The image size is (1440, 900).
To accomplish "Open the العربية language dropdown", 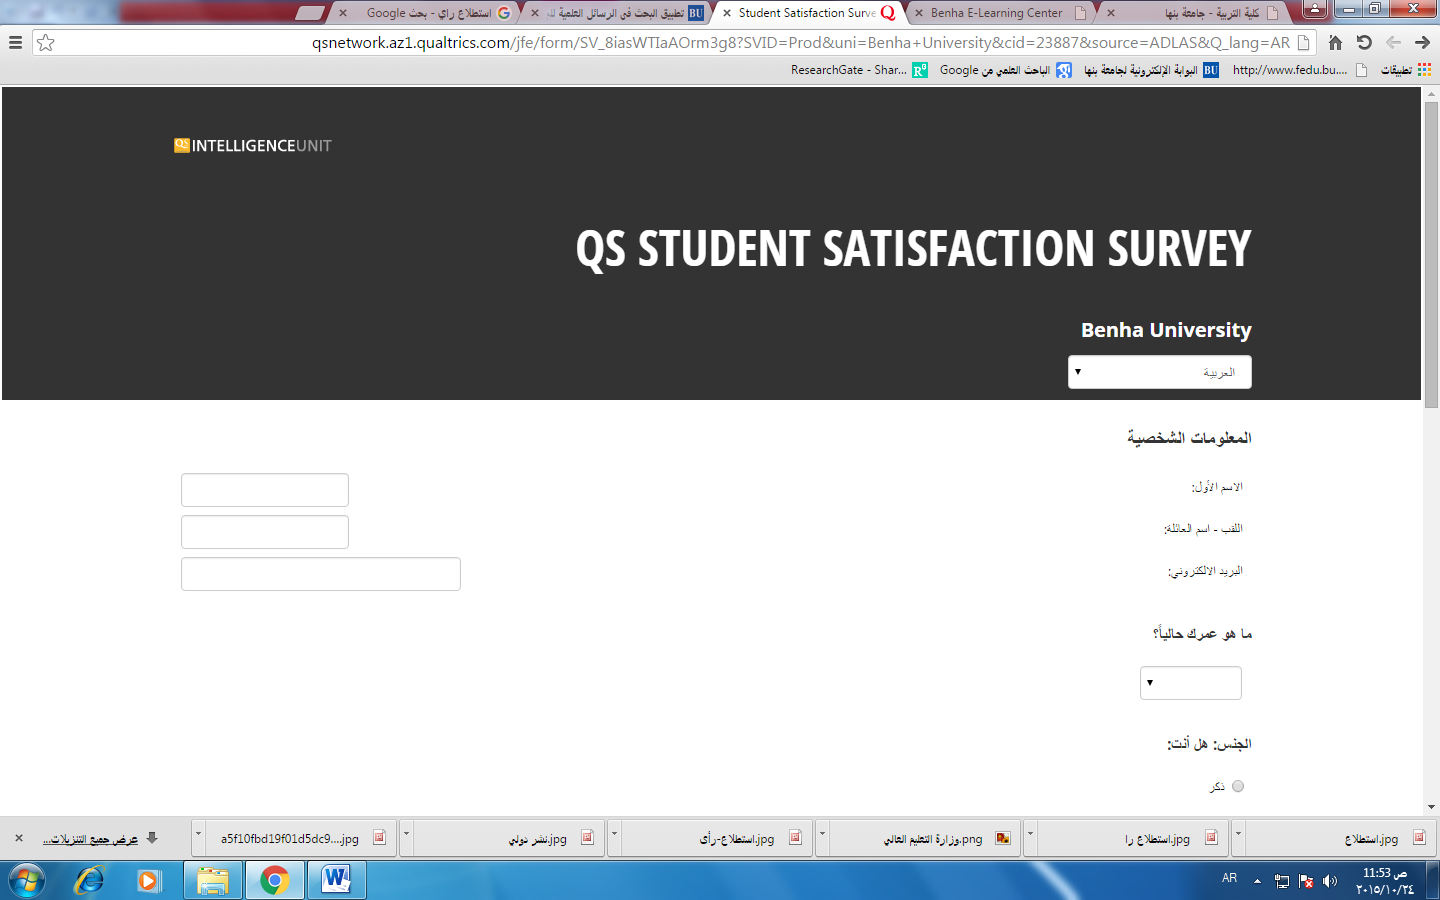I will click(x=1160, y=372).
